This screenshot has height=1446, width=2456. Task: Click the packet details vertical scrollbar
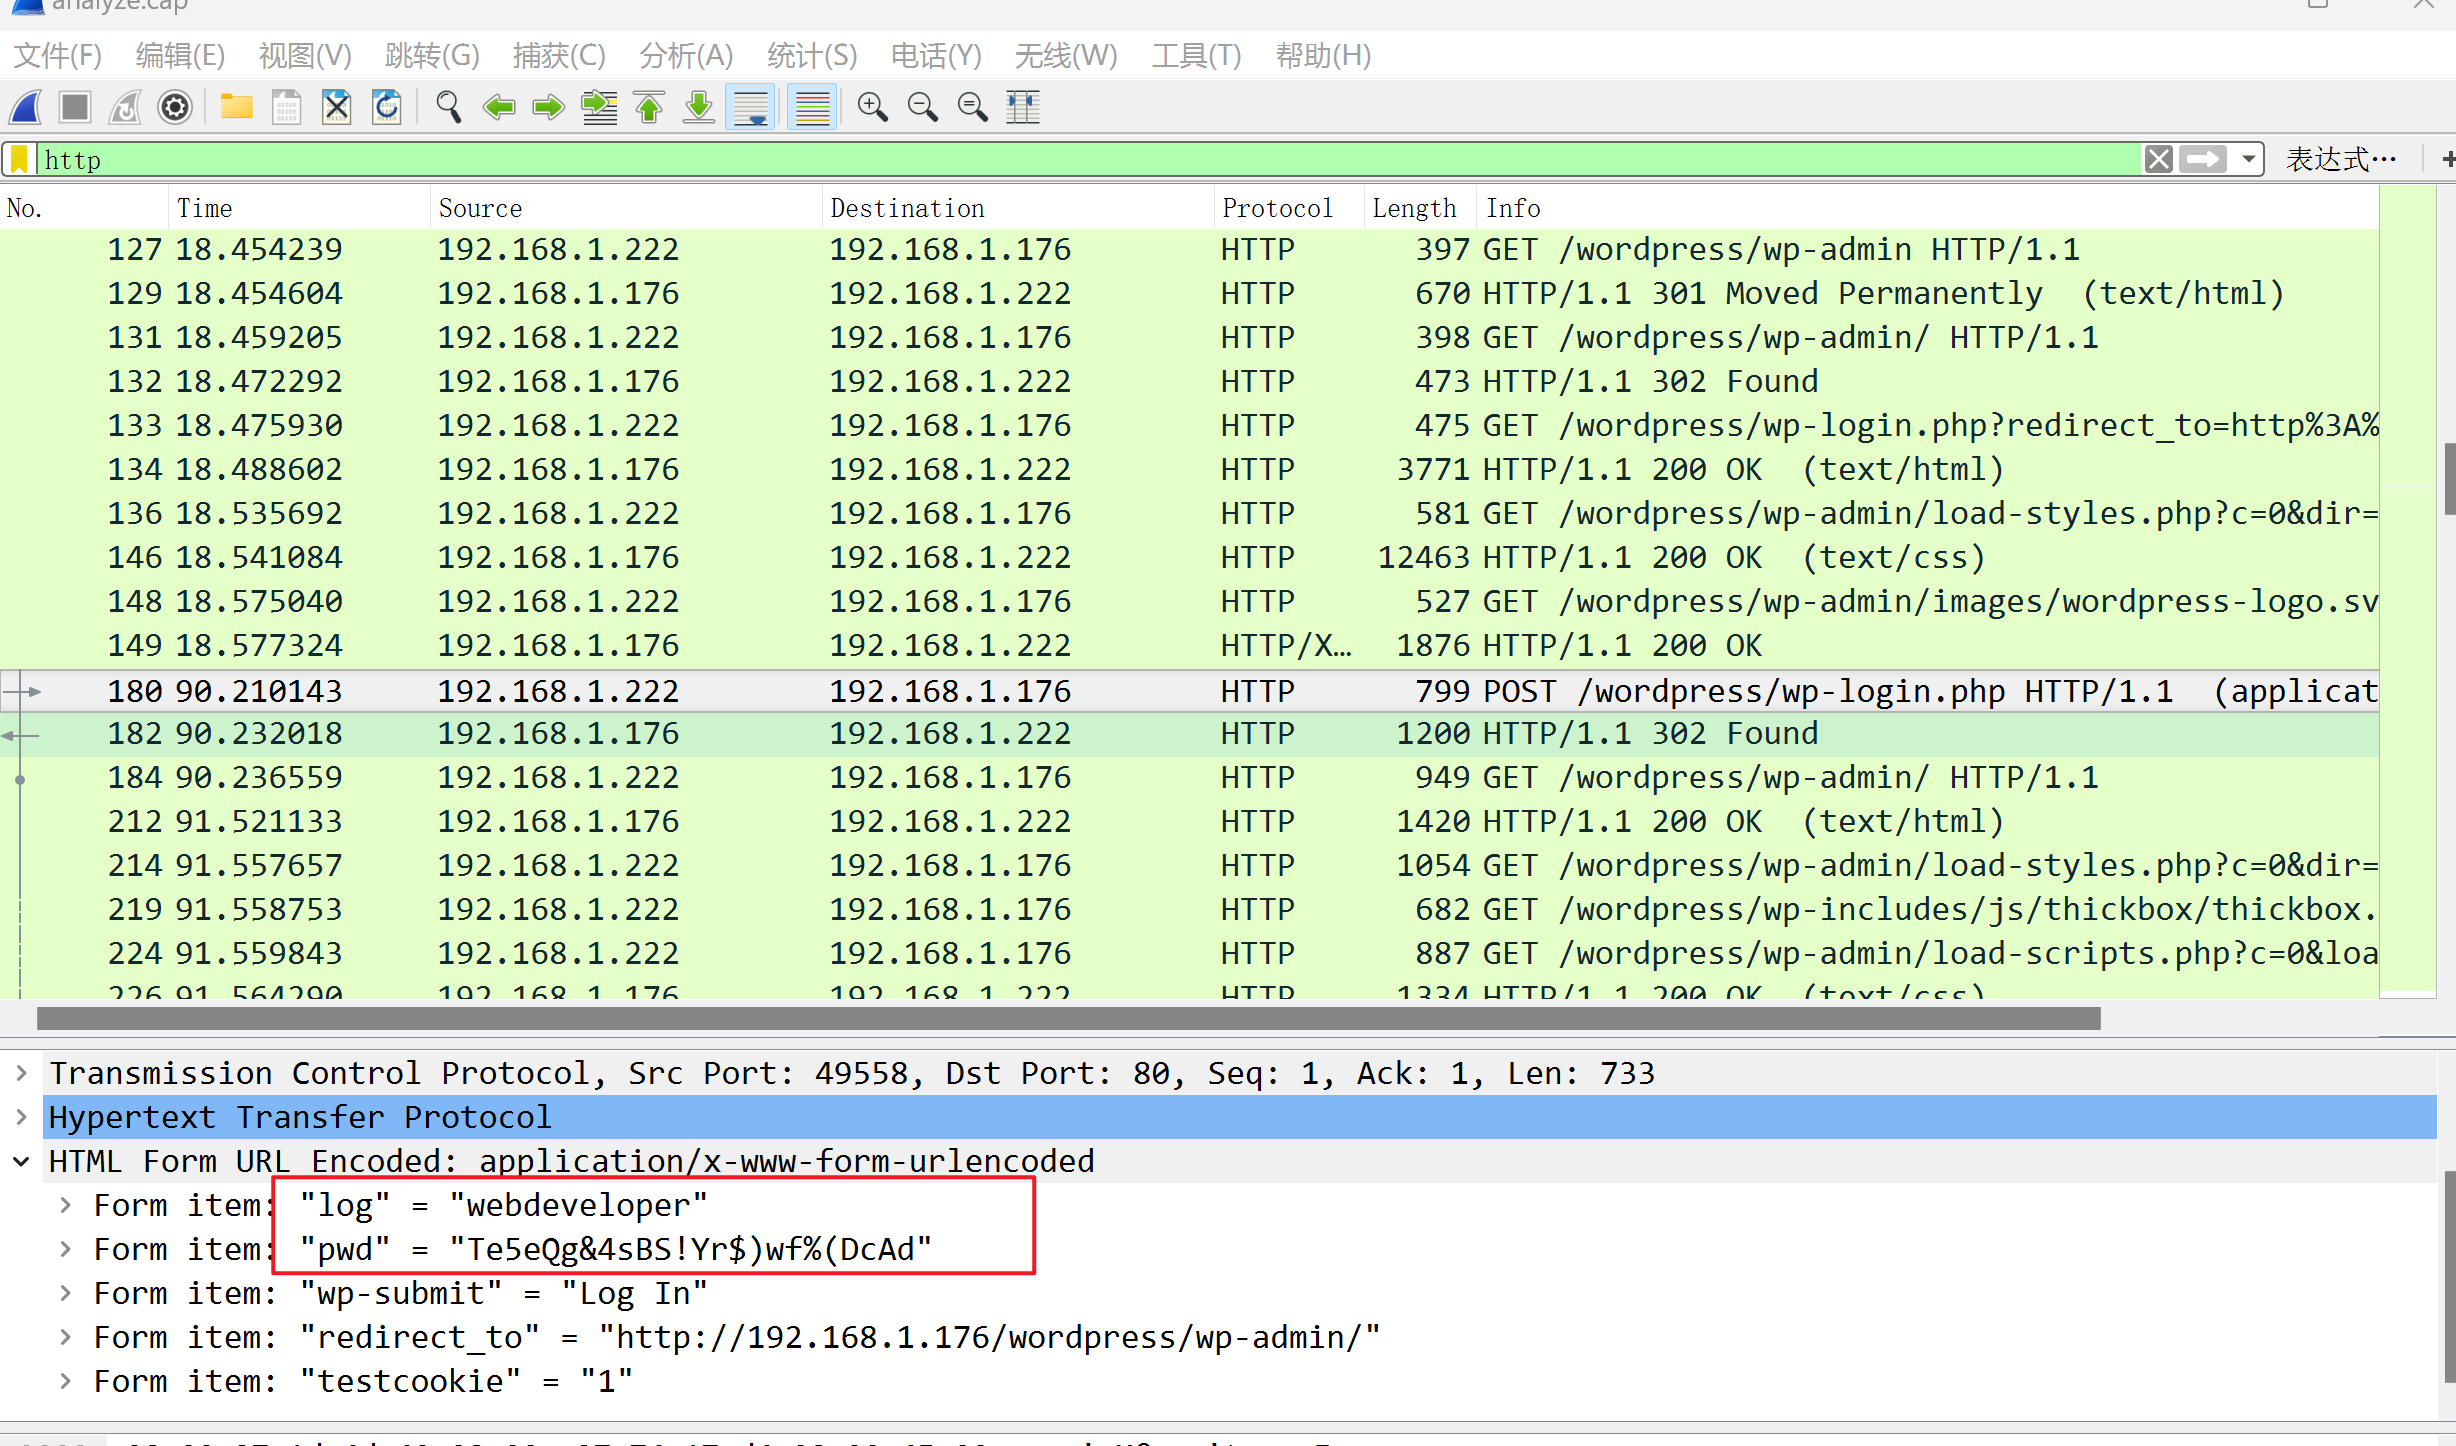coord(2448,1276)
